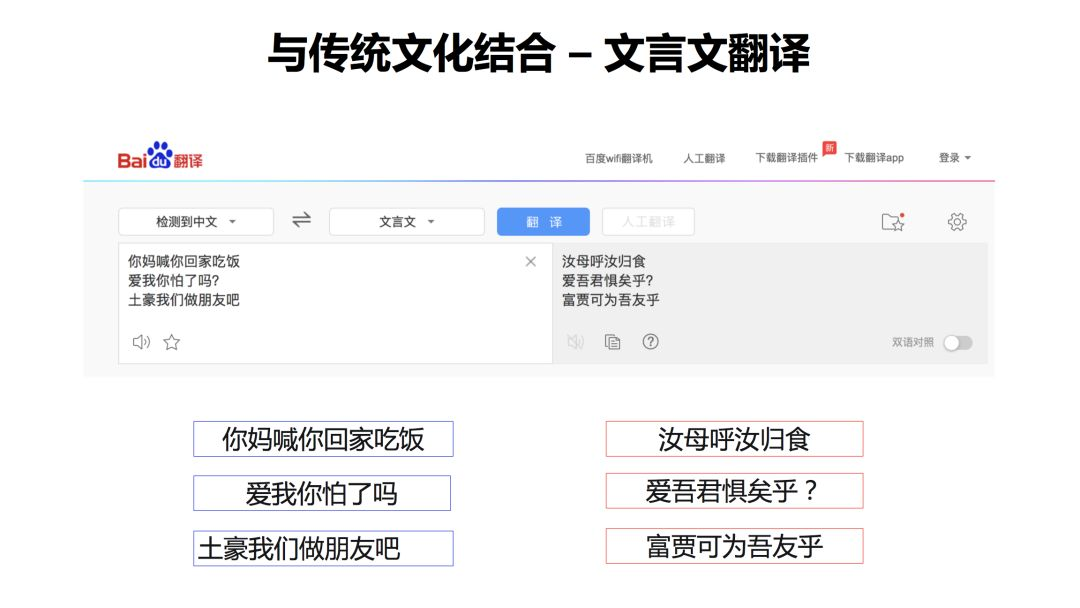Expand the 登录 dropdown menu
This screenshot has width=1080, height=608.
click(955, 158)
